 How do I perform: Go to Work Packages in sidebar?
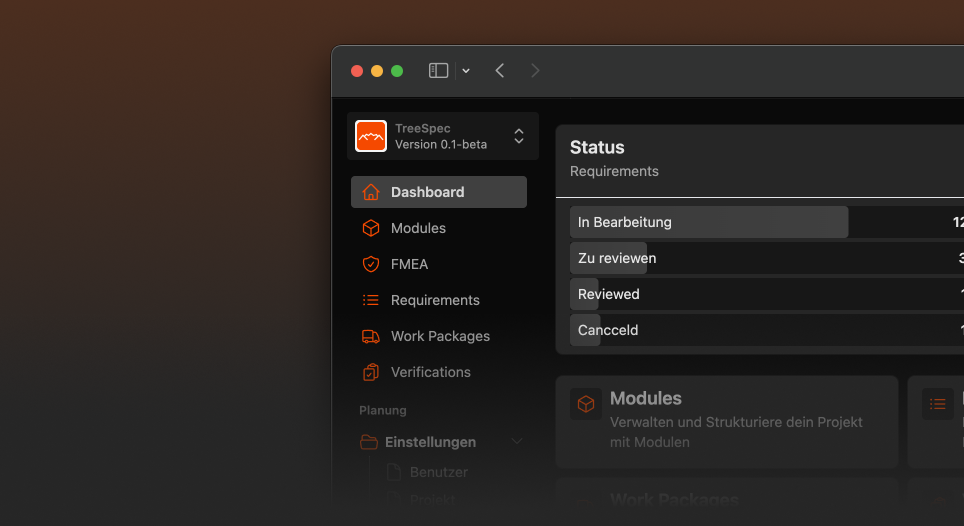(440, 336)
